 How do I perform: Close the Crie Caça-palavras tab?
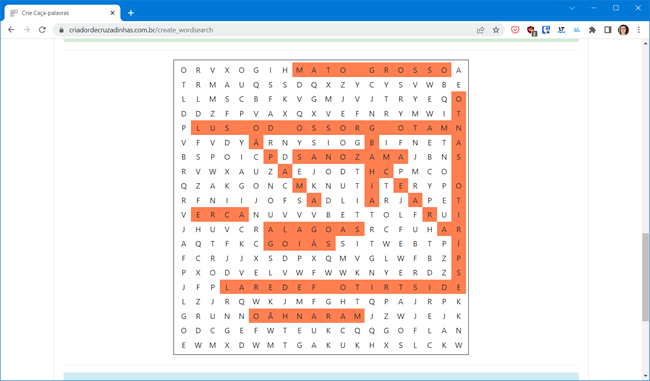(112, 13)
